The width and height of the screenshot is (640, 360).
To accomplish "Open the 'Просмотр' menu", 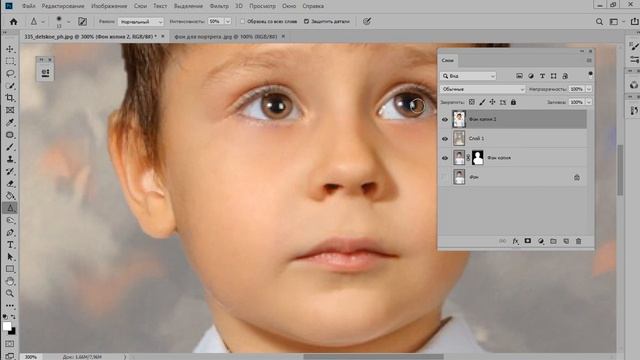I will (x=262, y=6).
